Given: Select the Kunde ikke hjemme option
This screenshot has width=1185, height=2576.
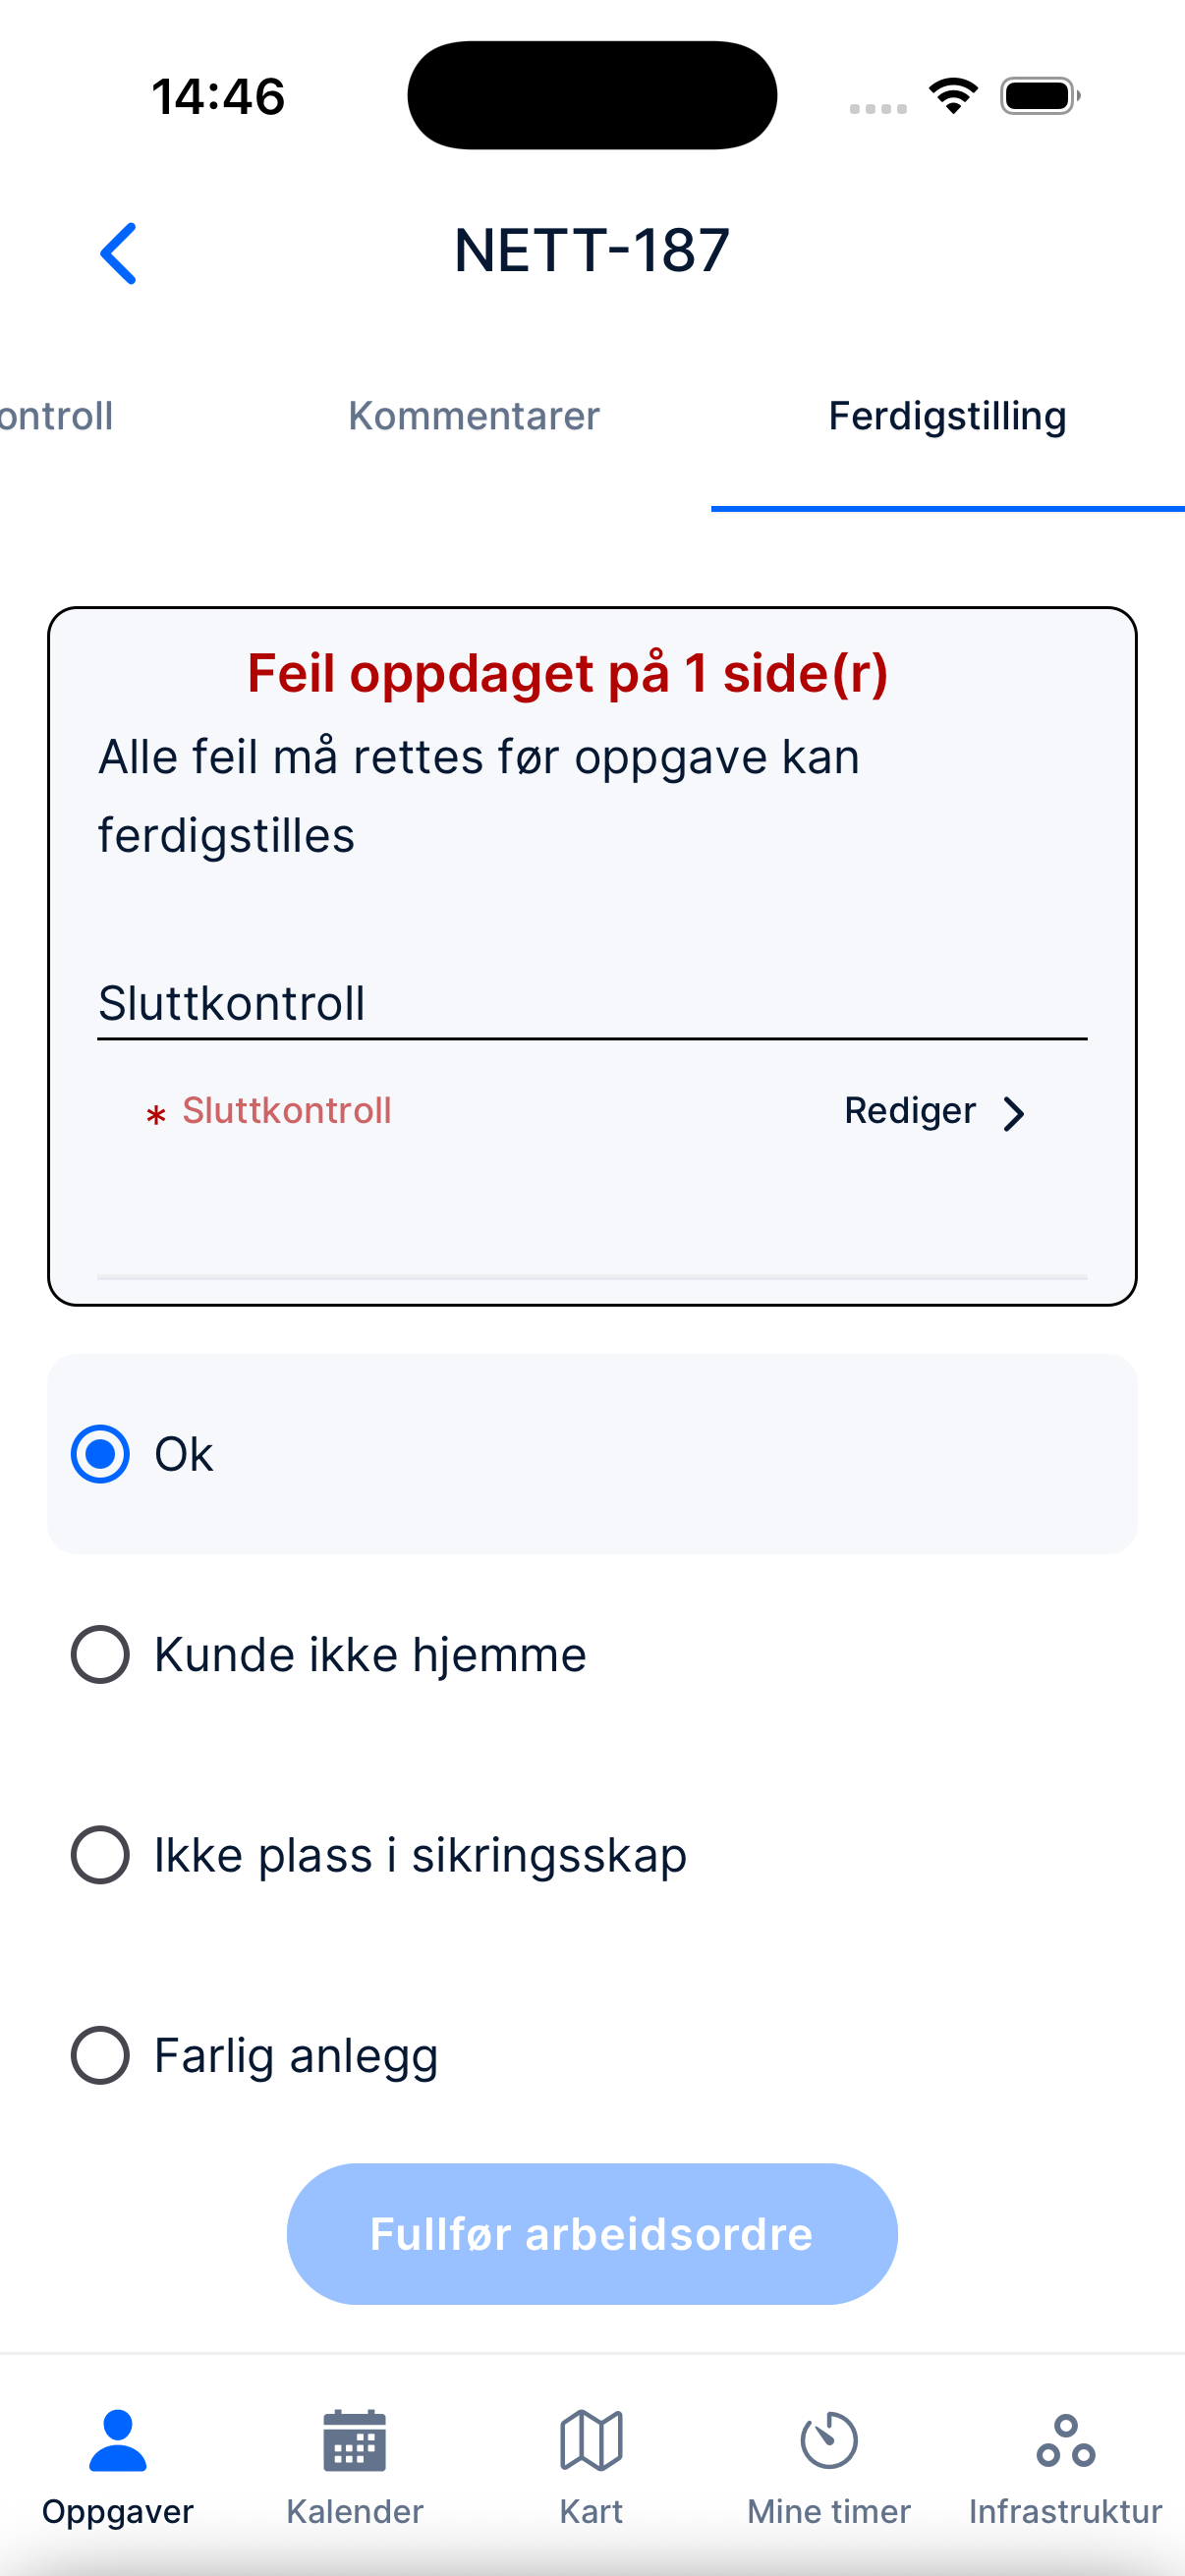Looking at the screenshot, I should coord(100,1655).
